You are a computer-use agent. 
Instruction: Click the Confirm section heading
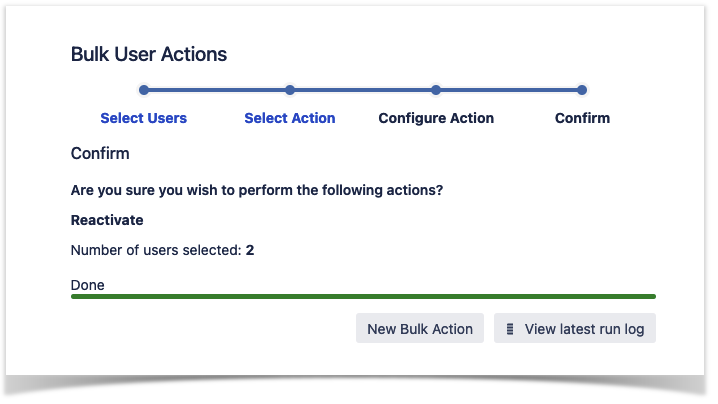(100, 154)
